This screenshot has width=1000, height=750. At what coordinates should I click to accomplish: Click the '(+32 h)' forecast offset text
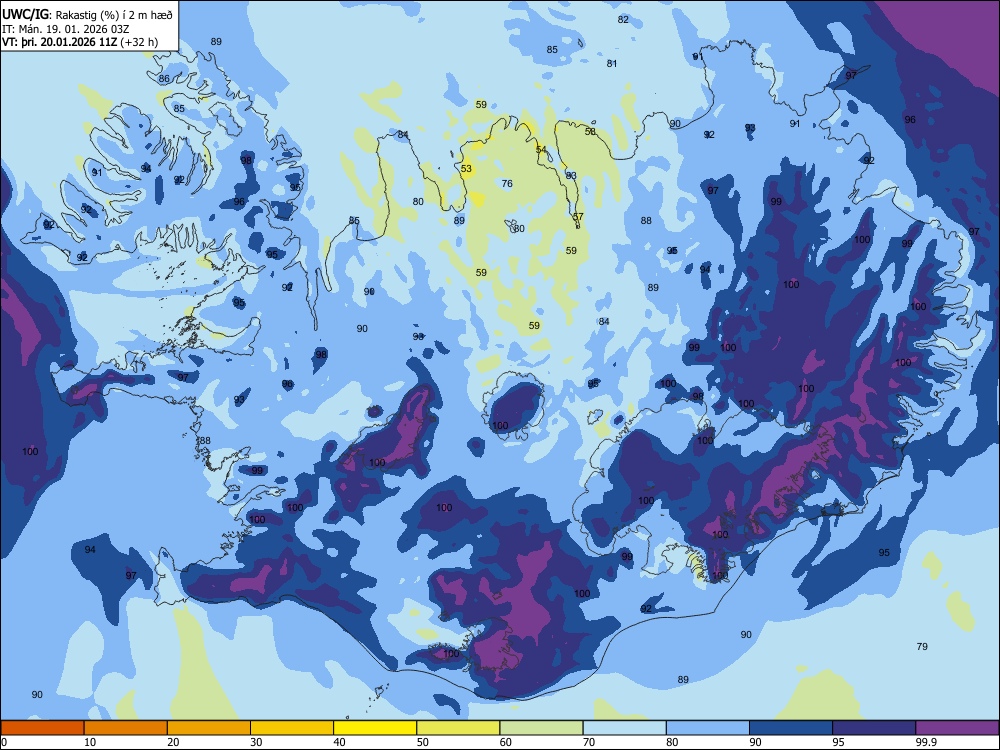pyautogui.click(x=139, y=42)
